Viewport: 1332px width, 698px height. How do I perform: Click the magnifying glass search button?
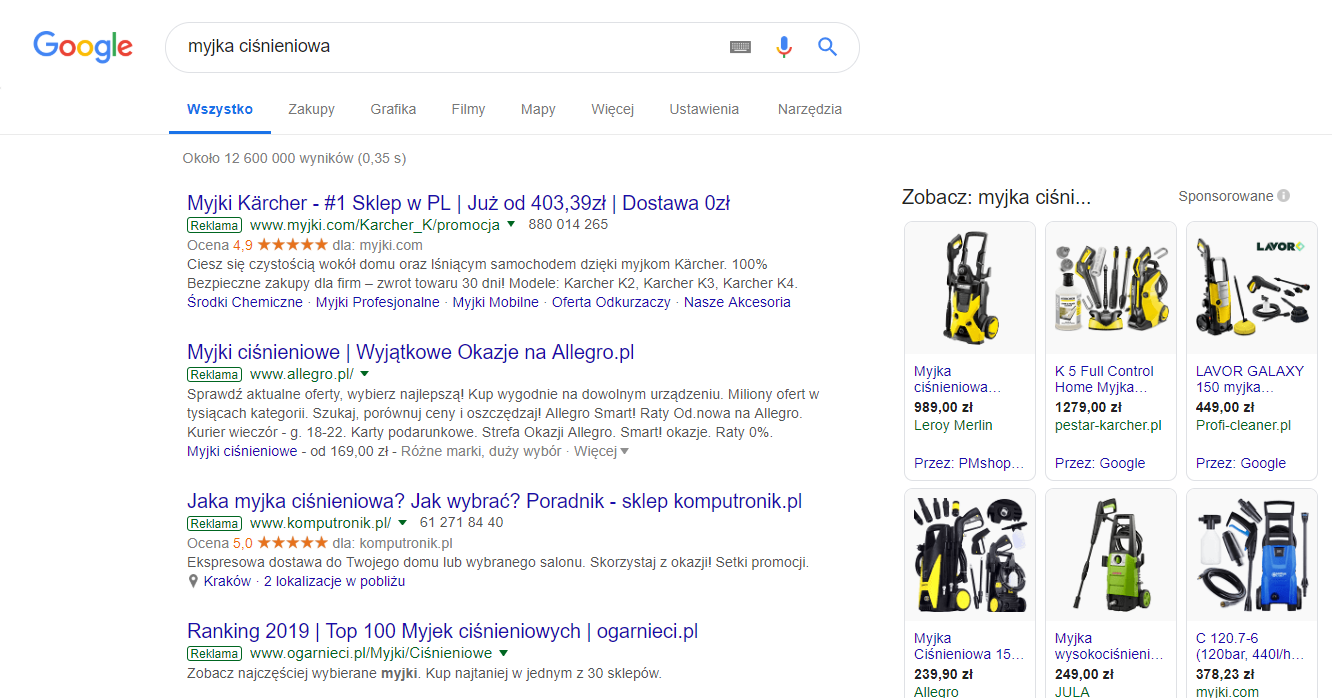point(827,47)
